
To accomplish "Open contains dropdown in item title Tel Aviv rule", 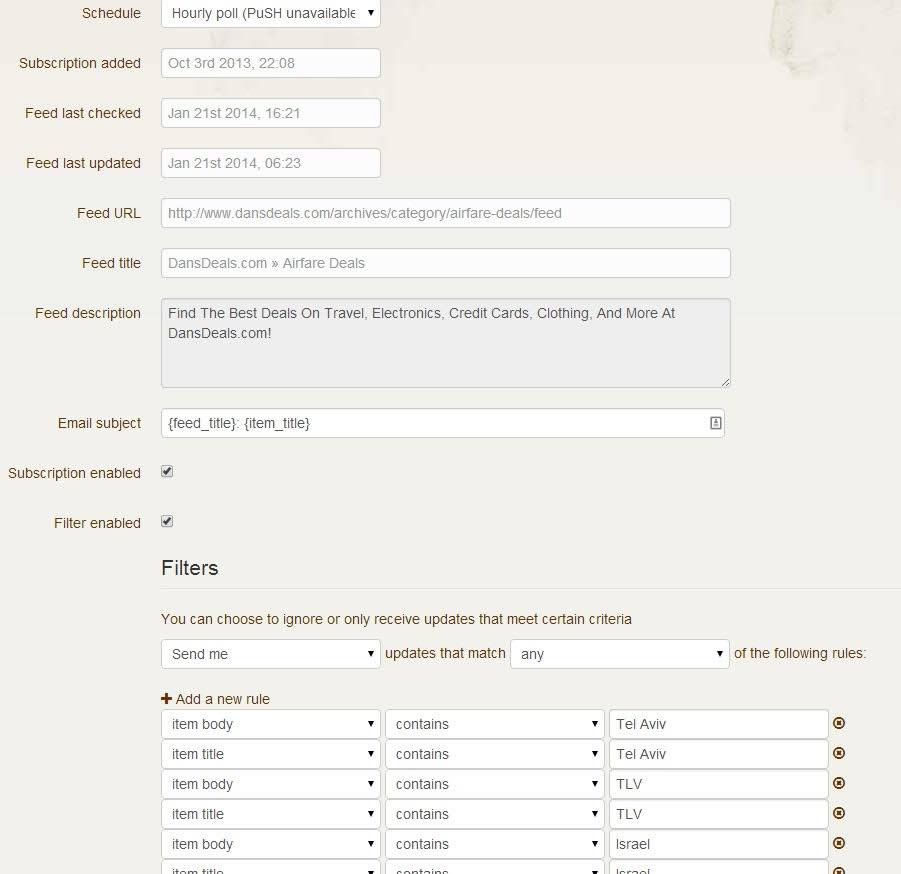I will (x=495, y=754).
